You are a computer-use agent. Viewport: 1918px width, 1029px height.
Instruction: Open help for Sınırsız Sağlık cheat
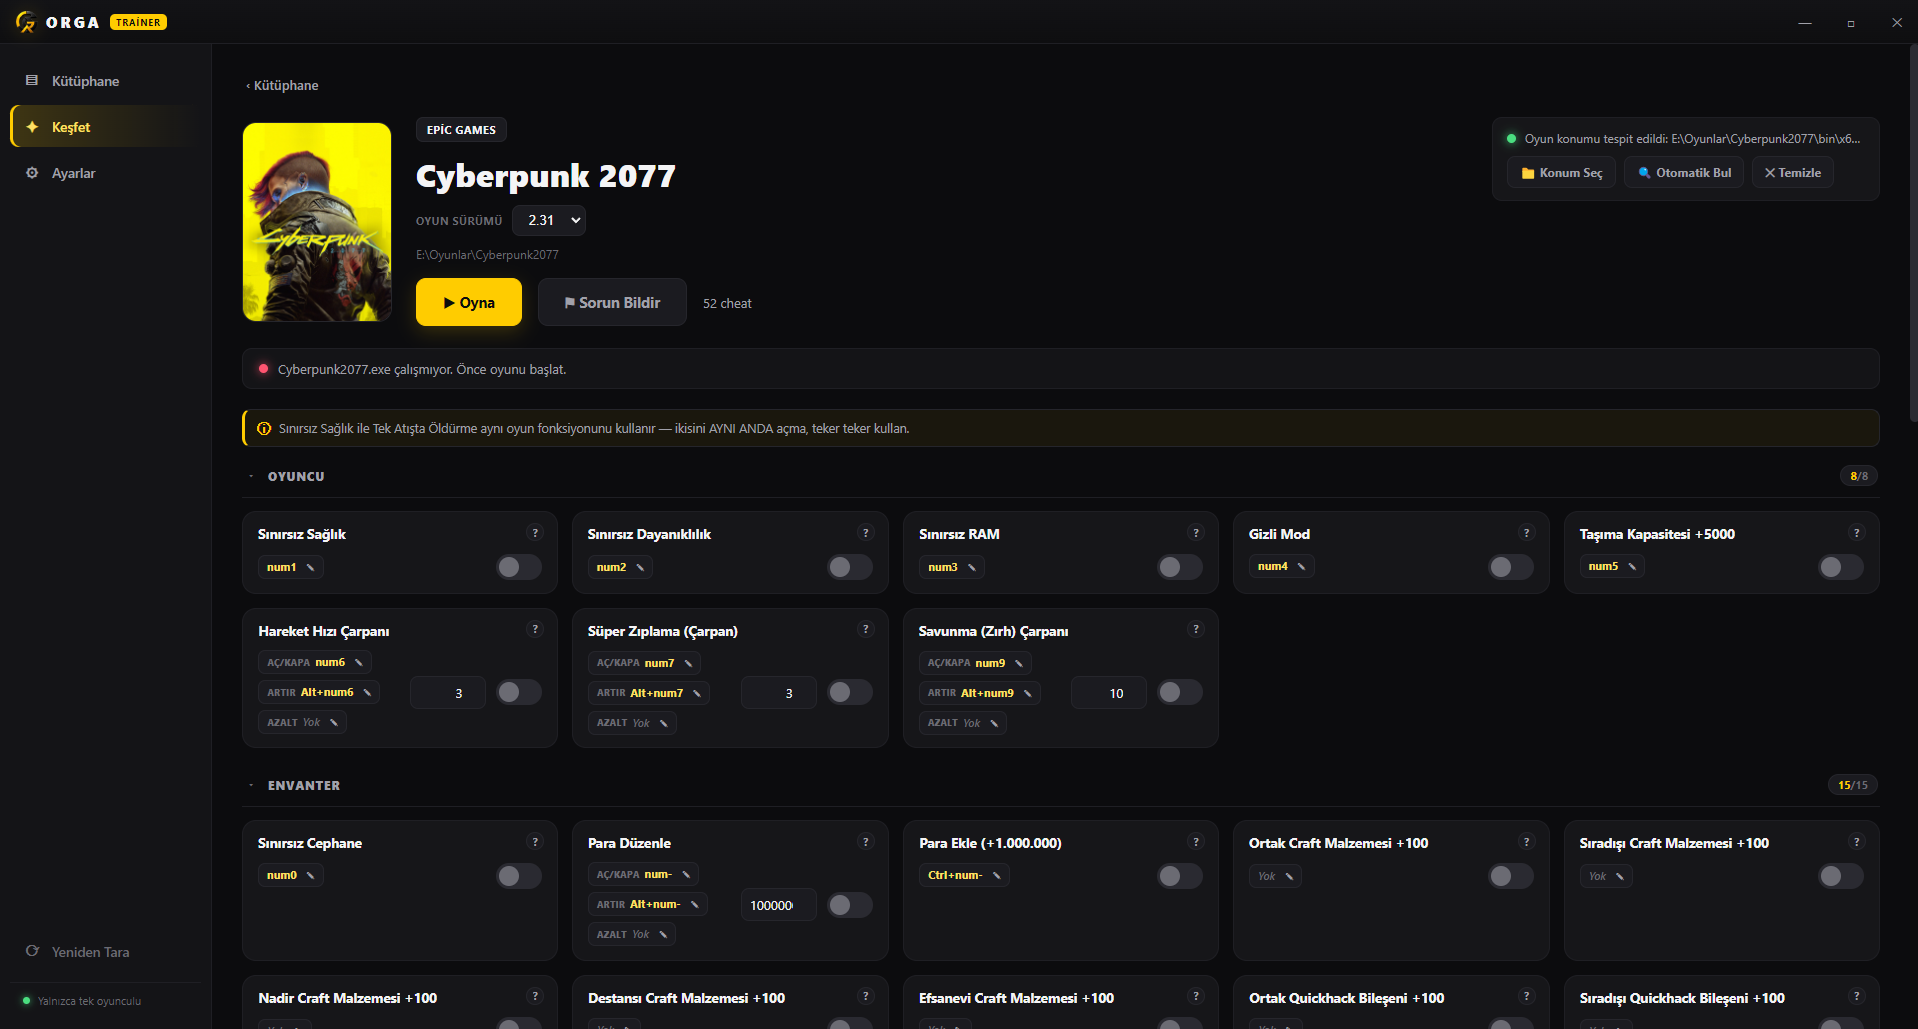[x=535, y=533]
